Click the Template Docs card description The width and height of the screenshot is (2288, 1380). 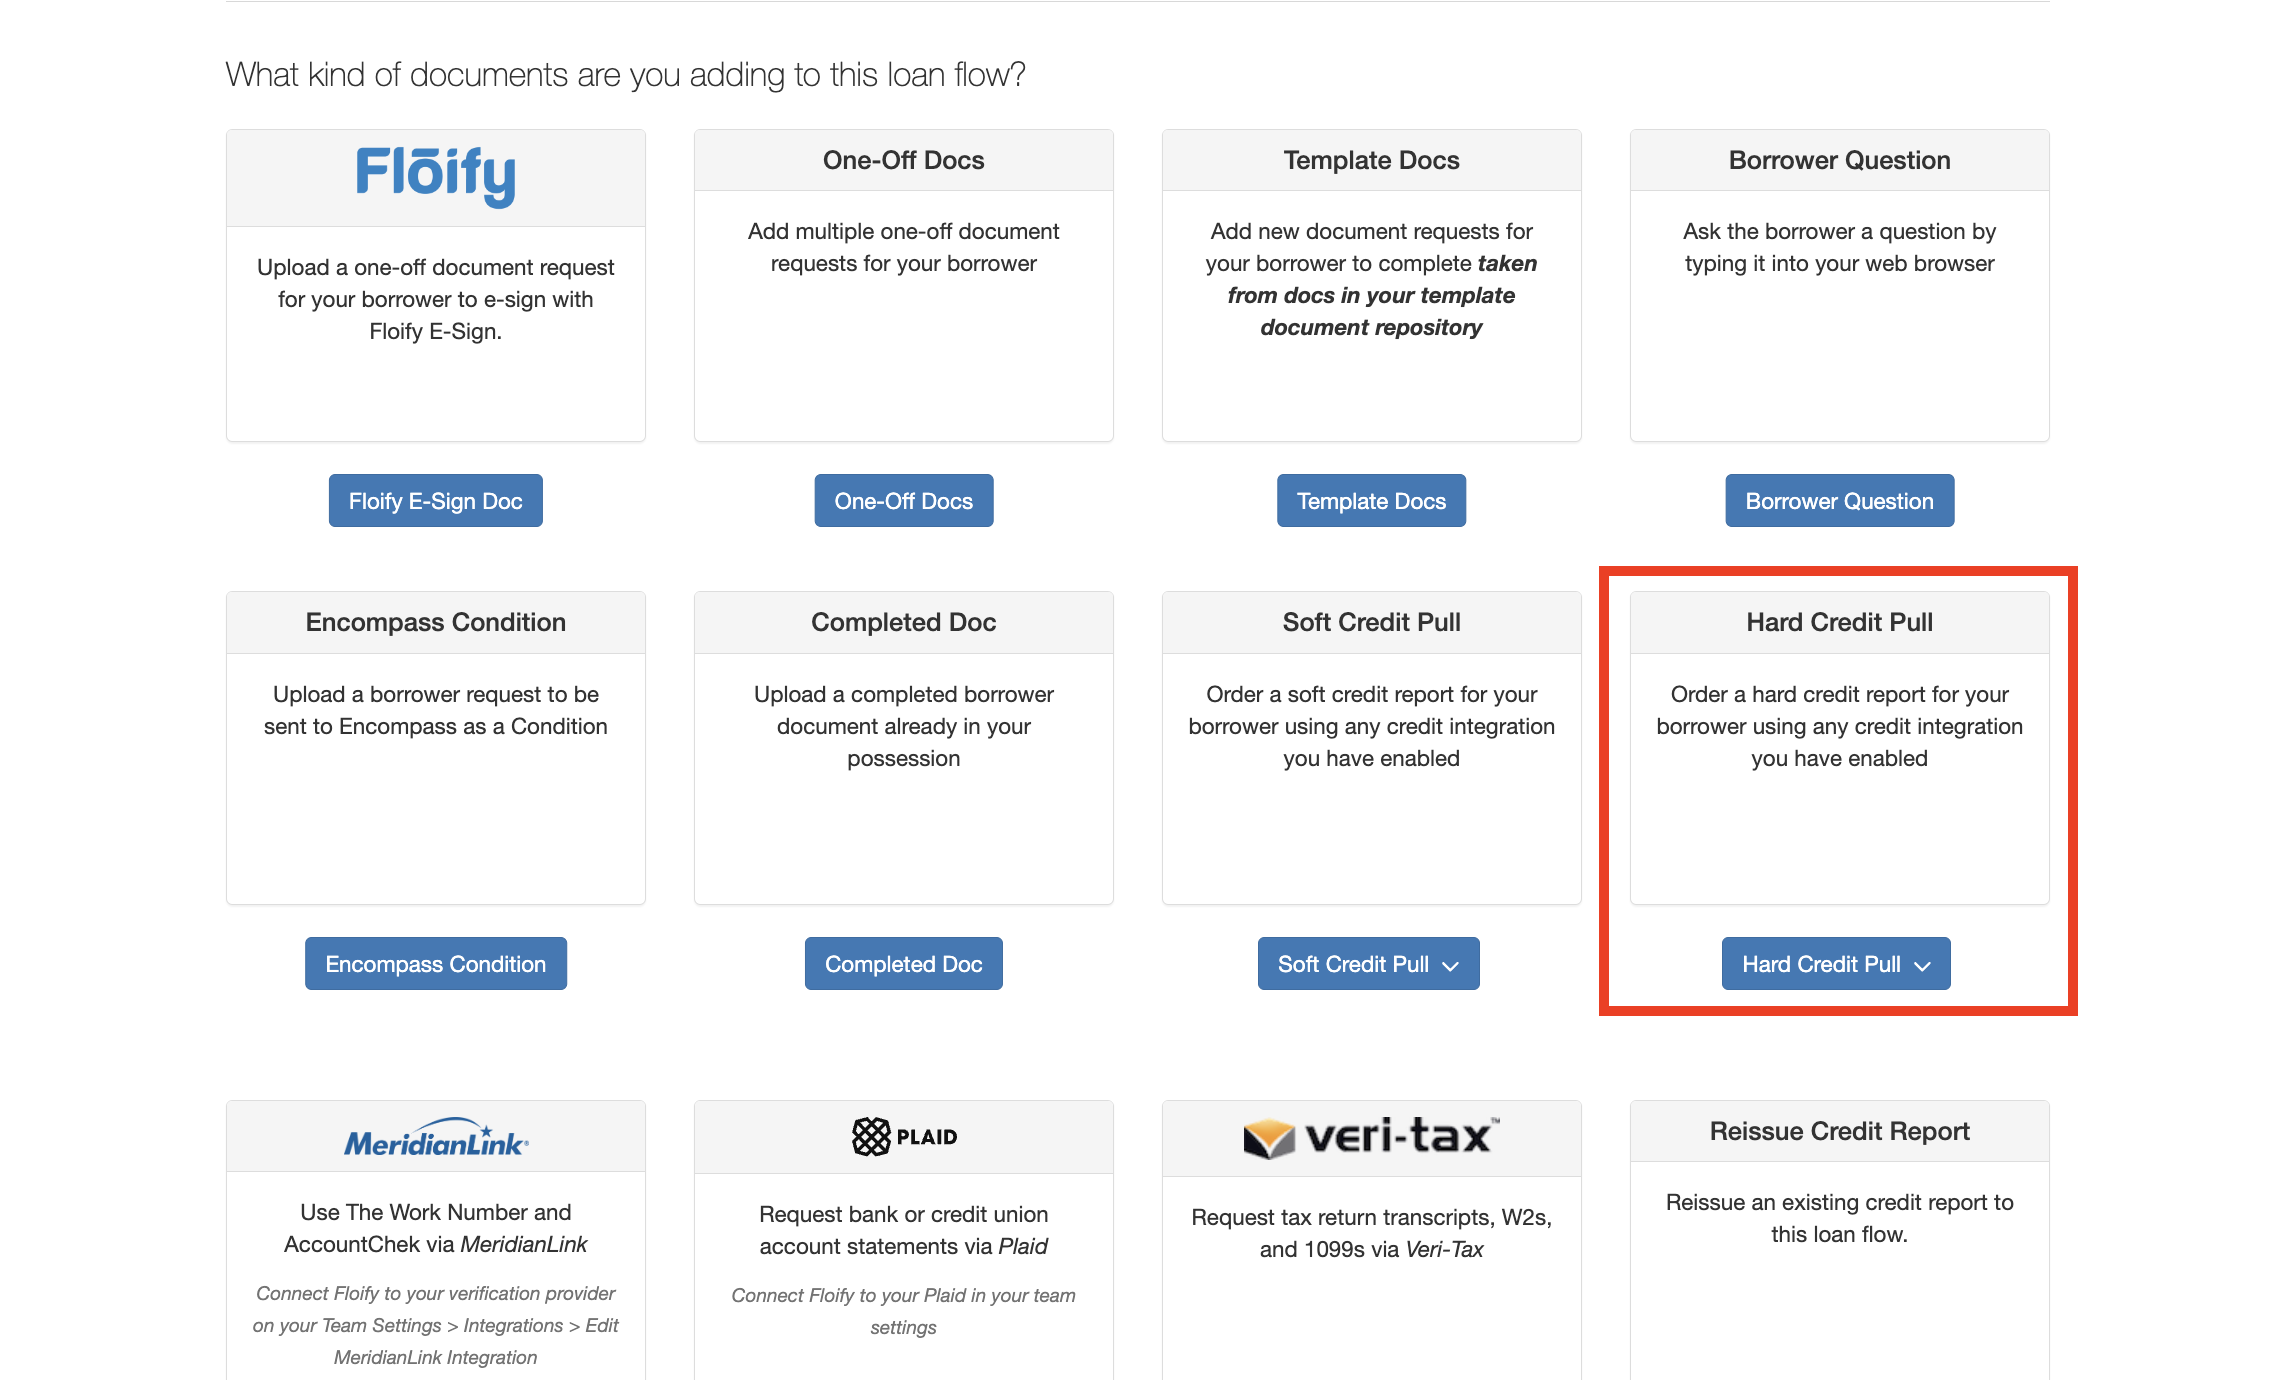pos(1371,279)
